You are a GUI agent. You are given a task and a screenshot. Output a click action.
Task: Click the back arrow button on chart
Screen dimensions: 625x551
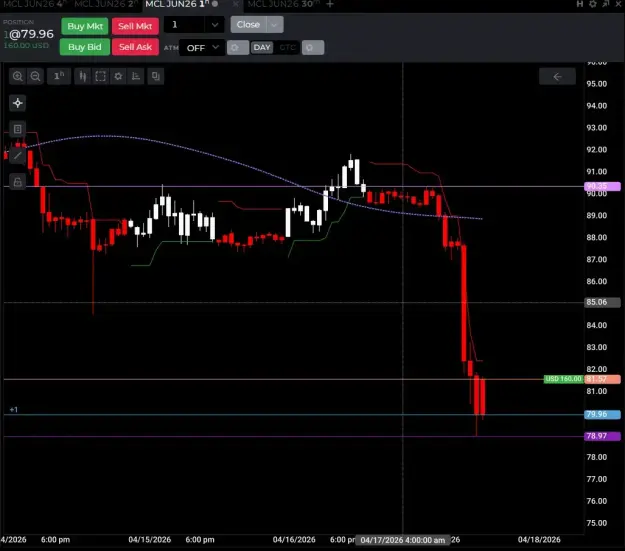(x=557, y=76)
